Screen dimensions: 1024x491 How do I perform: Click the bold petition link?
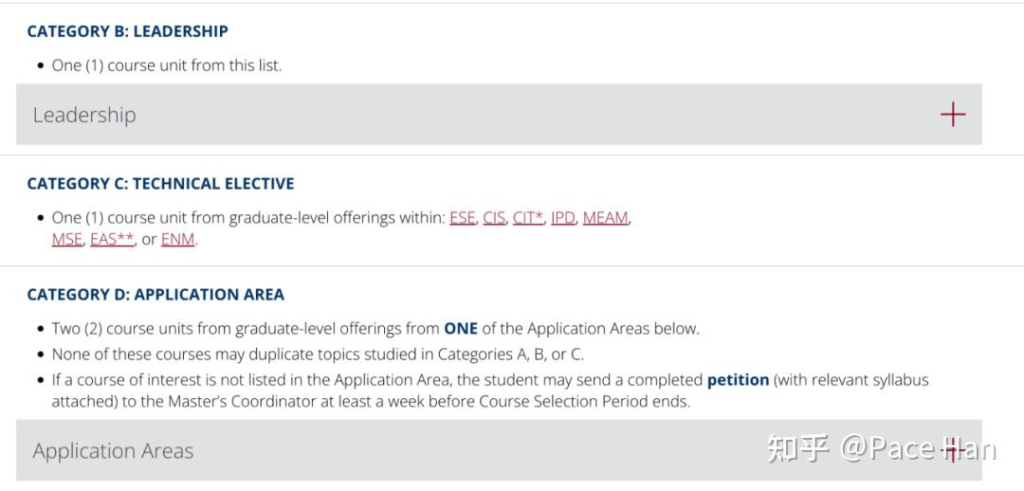pyautogui.click(x=738, y=379)
